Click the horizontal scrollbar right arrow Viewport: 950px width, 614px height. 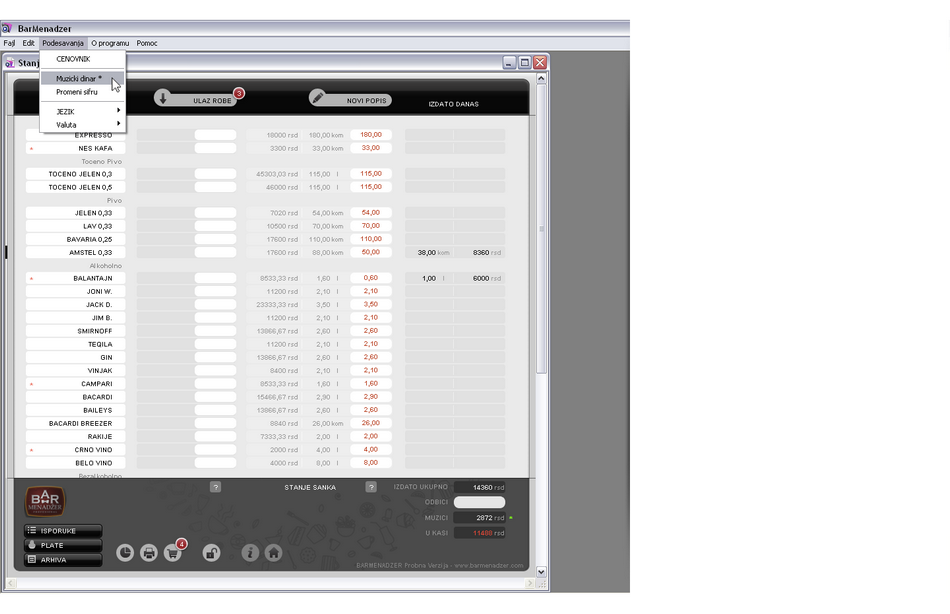(530, 583)
